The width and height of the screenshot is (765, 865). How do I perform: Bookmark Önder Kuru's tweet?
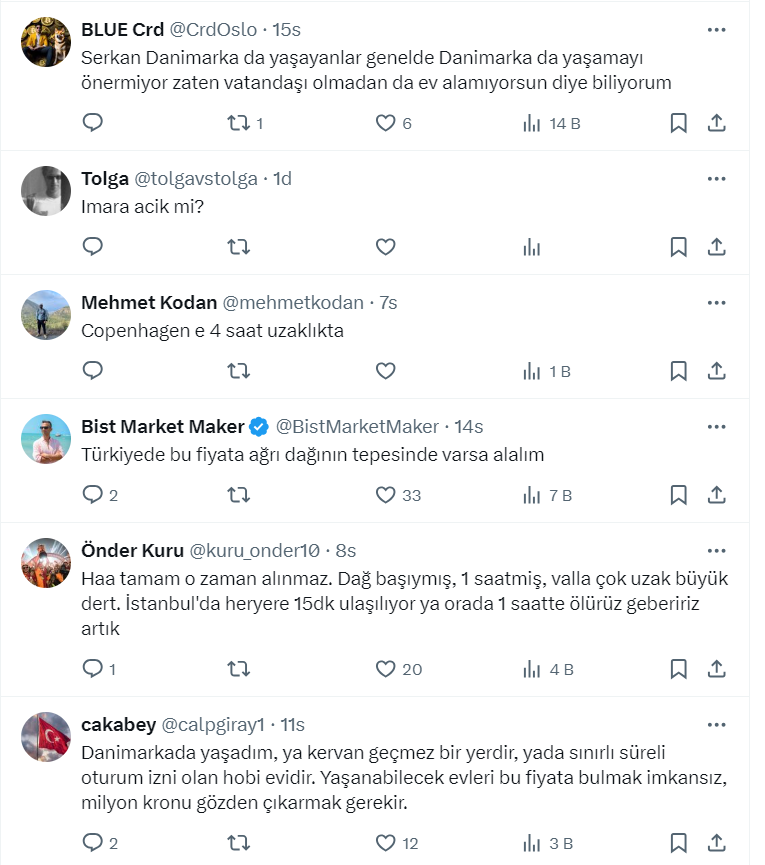(678, 669)
